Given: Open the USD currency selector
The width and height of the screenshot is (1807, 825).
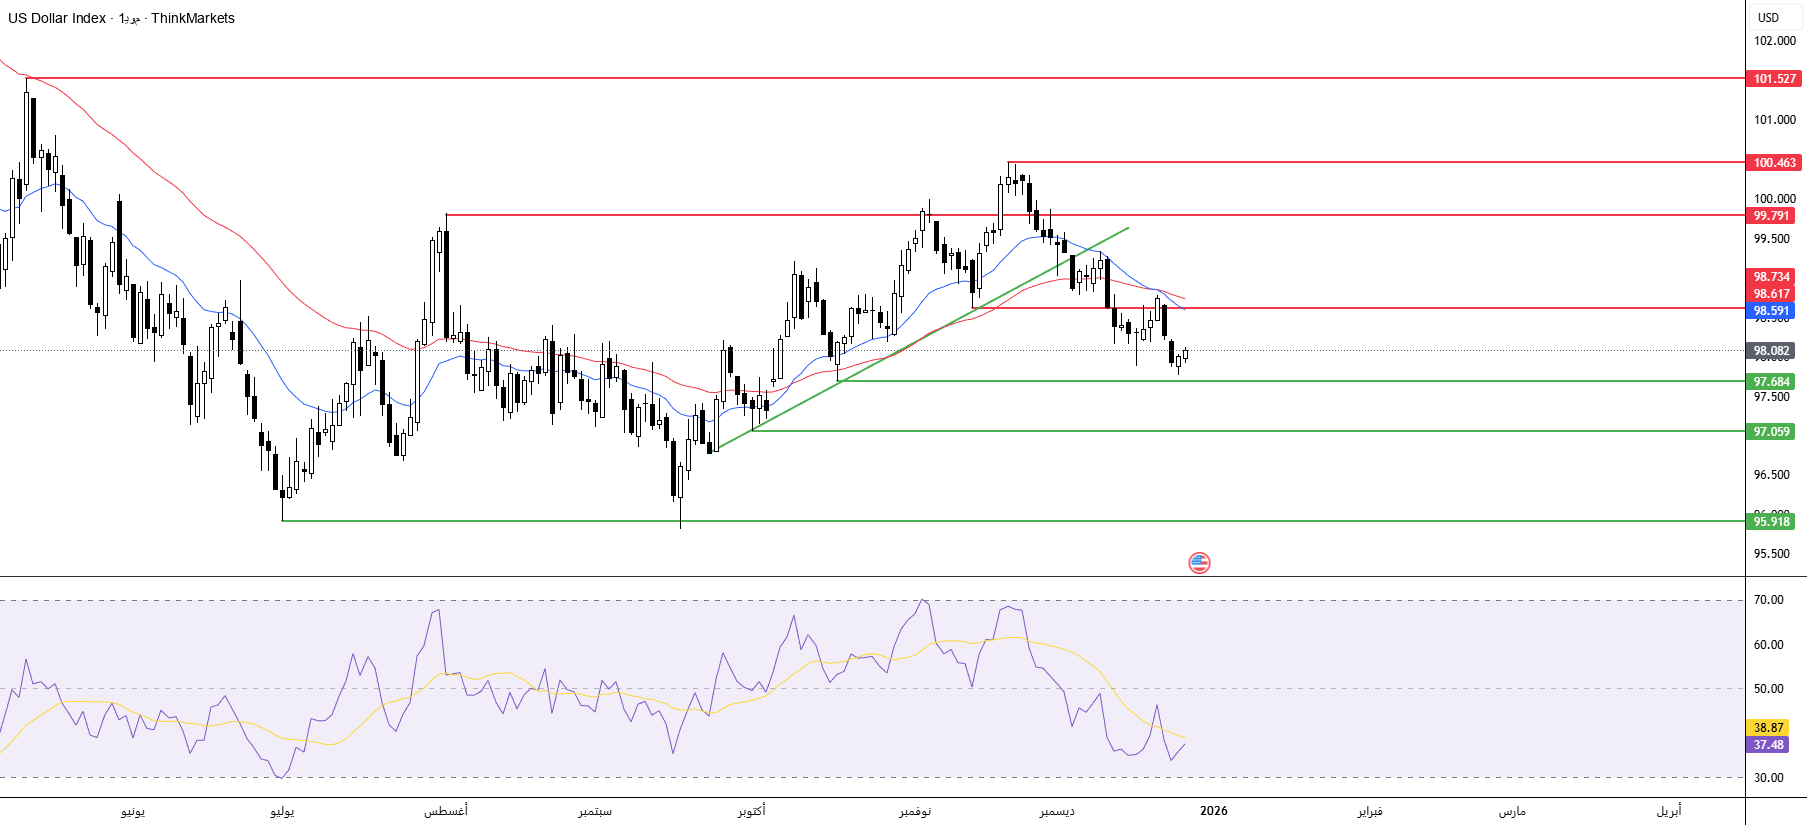Looking at the screenshot, I should coord(1768,17).
